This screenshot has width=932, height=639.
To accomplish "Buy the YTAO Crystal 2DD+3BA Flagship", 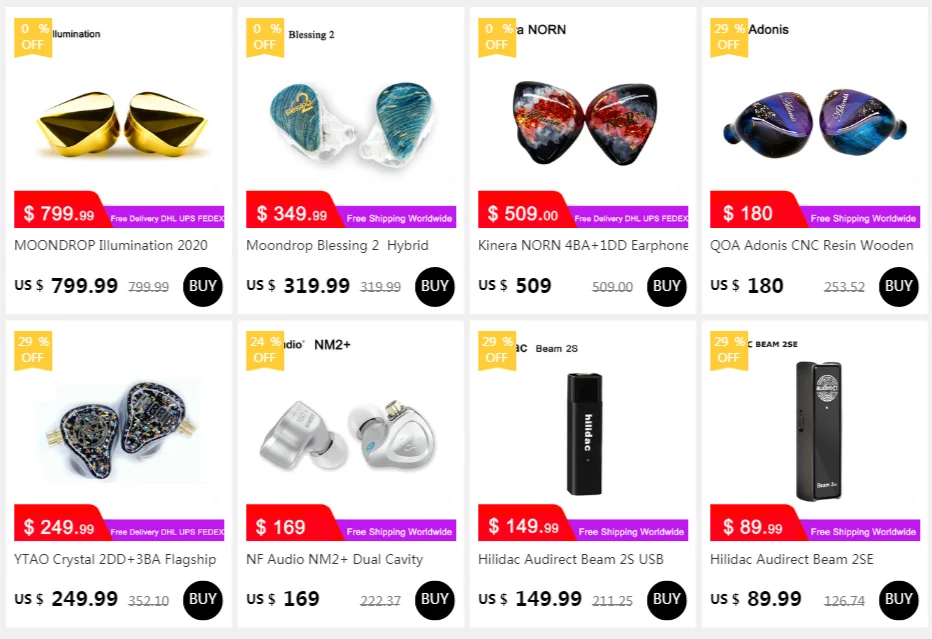I will 203,599.
